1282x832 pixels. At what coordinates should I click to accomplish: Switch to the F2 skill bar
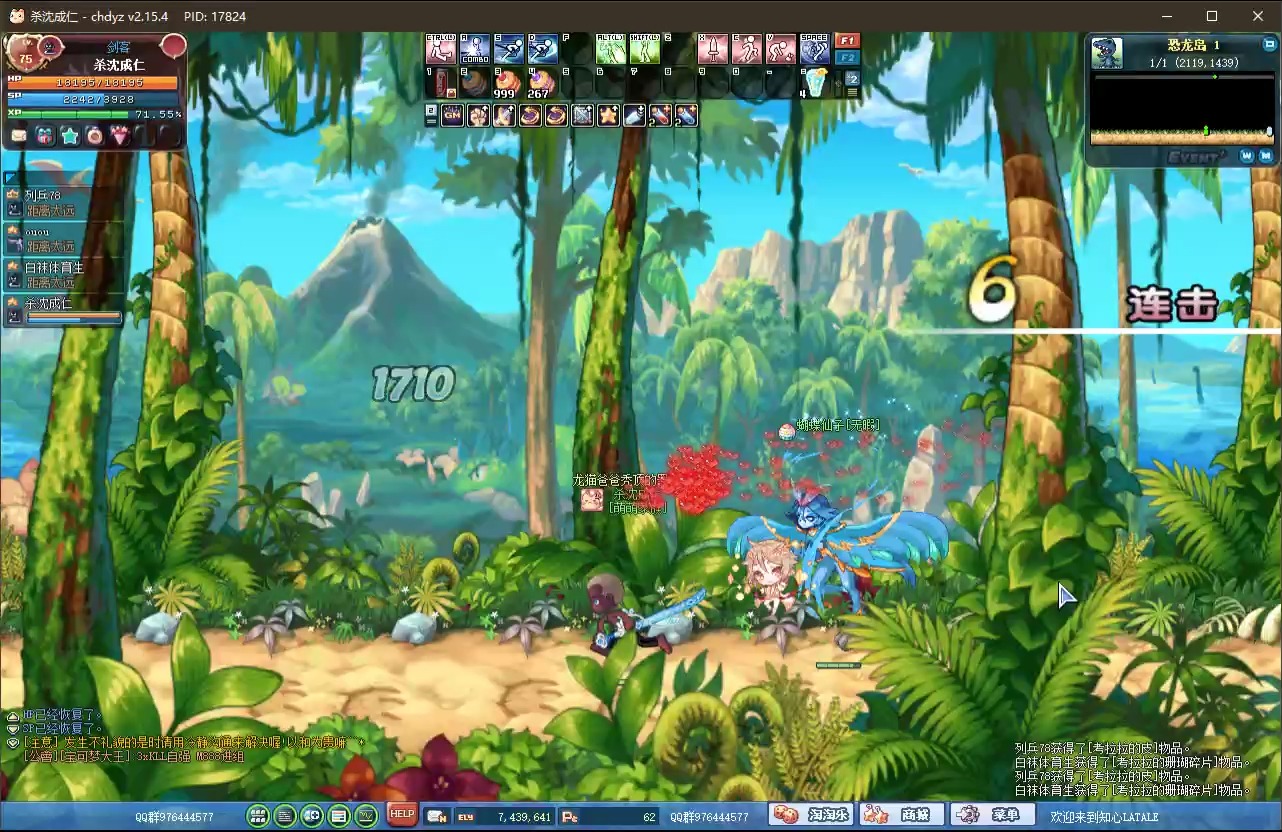coord(847,59)
